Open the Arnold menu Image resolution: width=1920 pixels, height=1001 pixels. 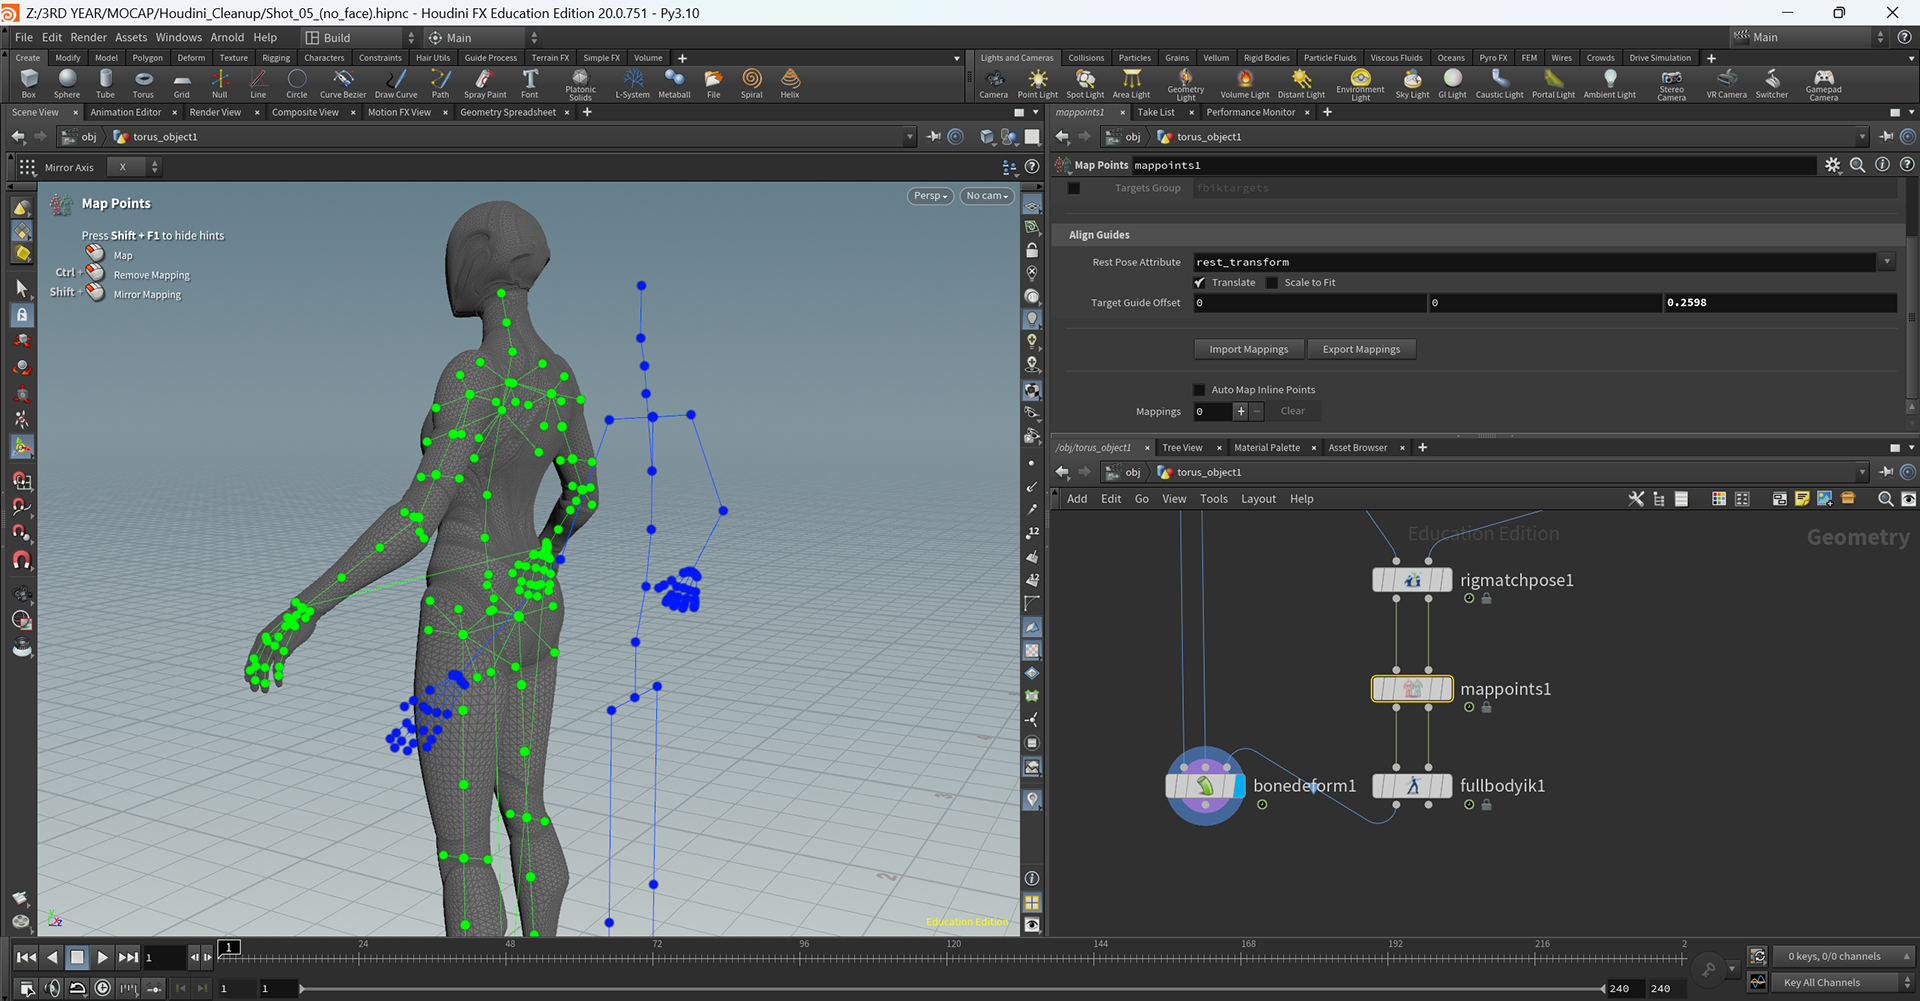click(x=227, y=38)
